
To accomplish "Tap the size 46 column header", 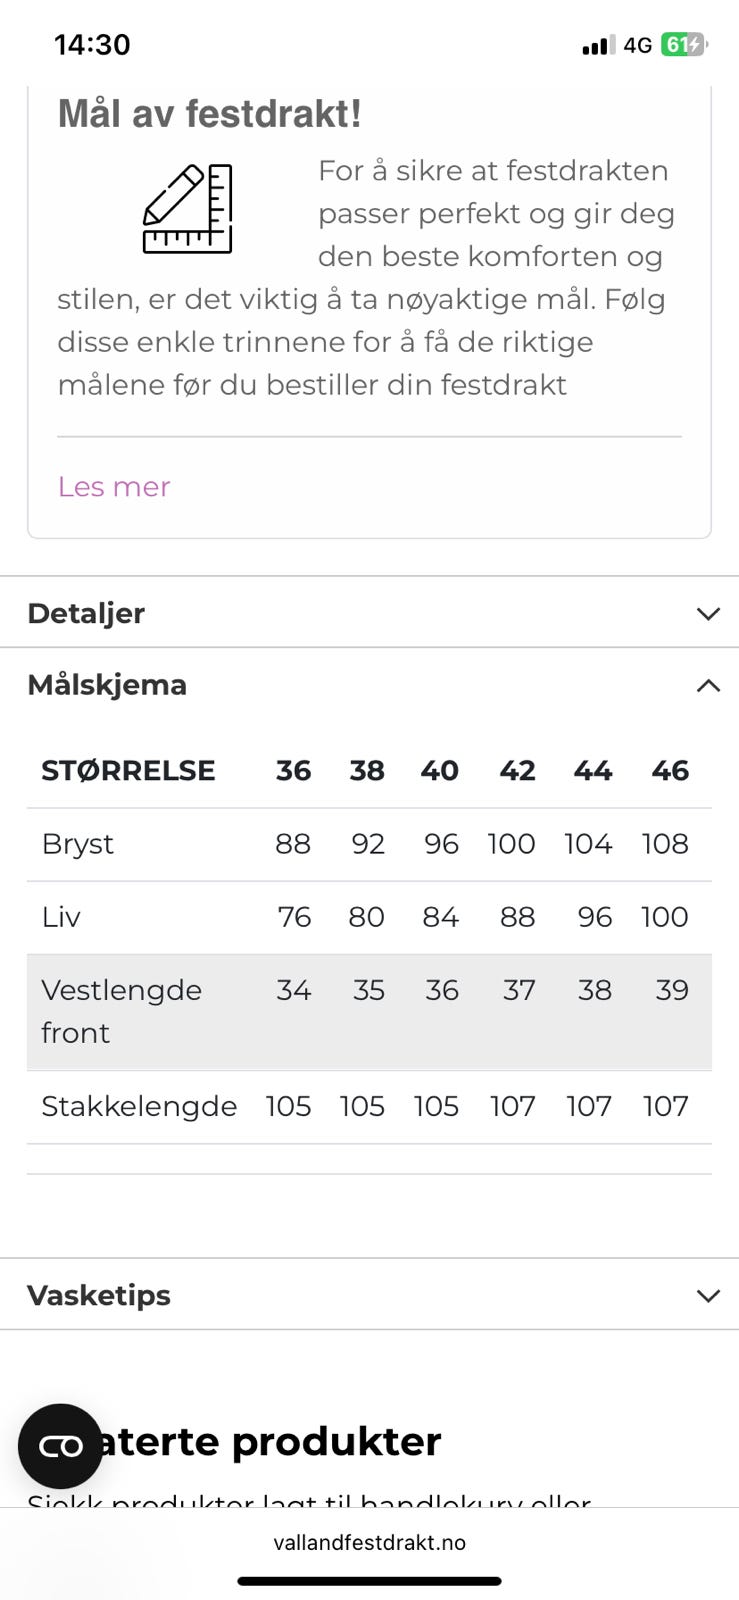I will 669,771.
